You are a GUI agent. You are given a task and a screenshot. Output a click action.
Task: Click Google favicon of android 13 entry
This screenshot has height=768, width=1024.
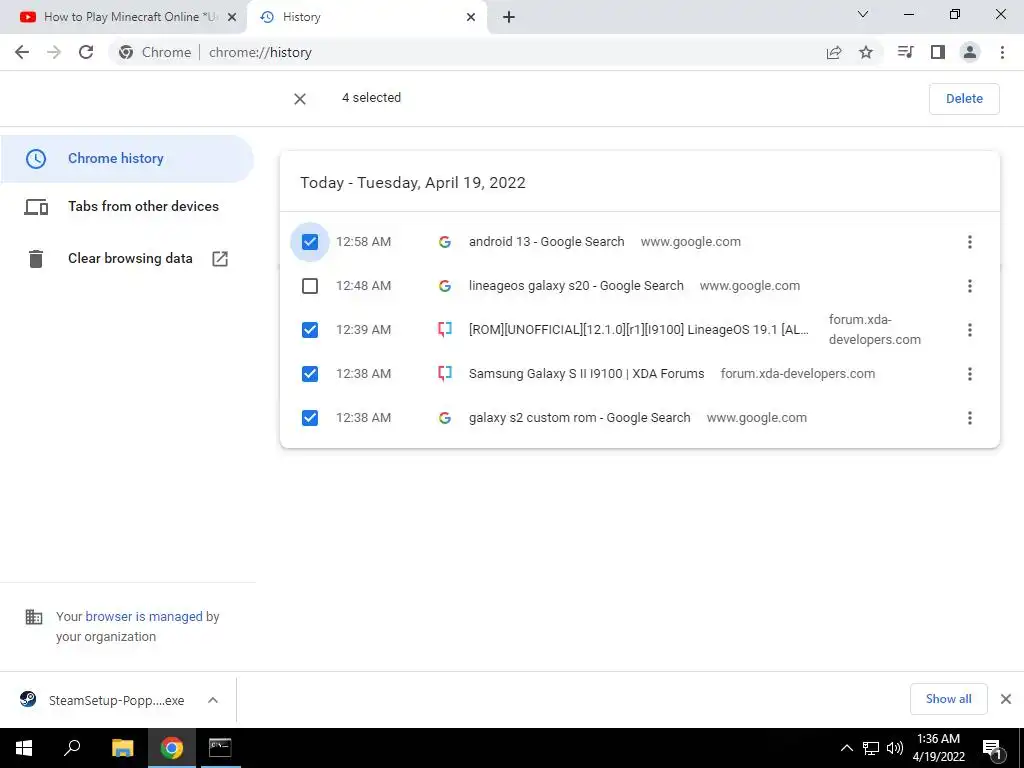pos(445,242)
